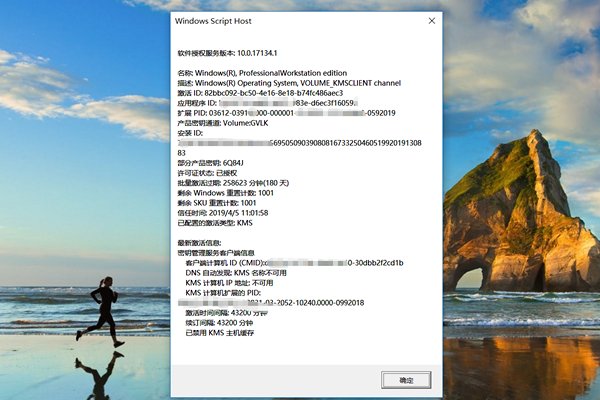Image resolution: width=600 pixels, height=400 pixels.
Task: Select the 客户端计算机 ID (CMID) line
Action: tap(294, 263)
